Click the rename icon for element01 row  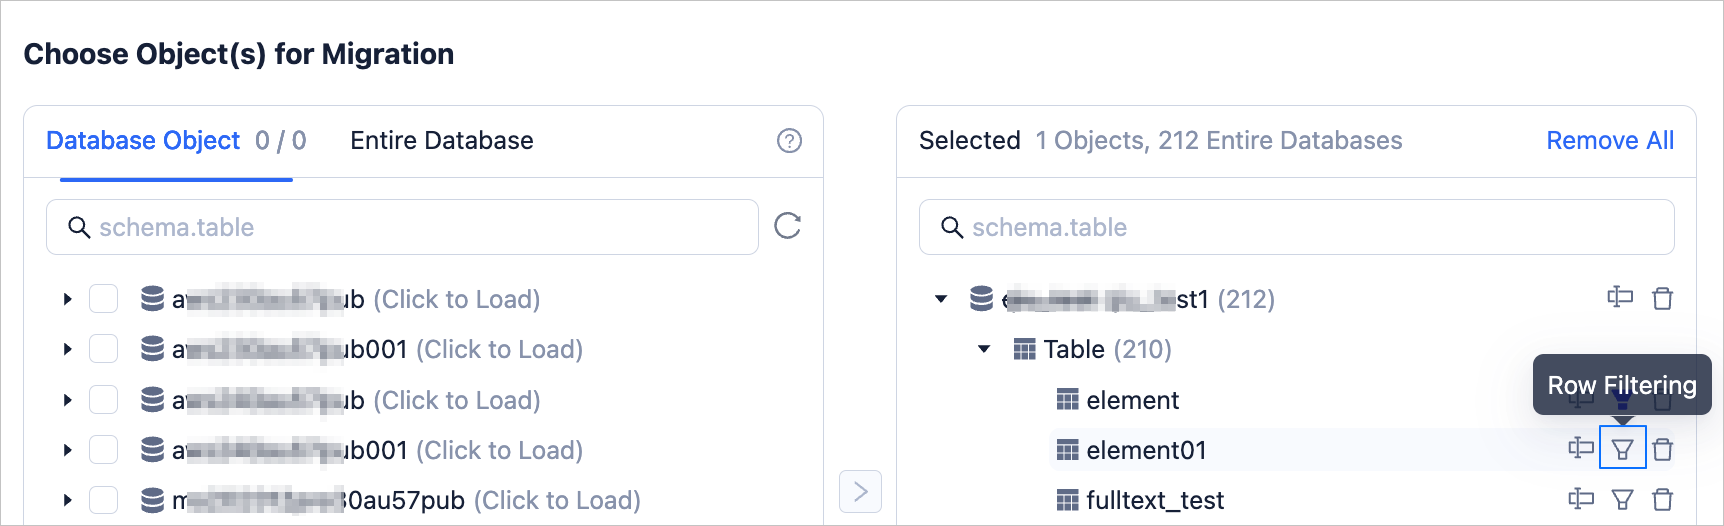[1581, 448]
